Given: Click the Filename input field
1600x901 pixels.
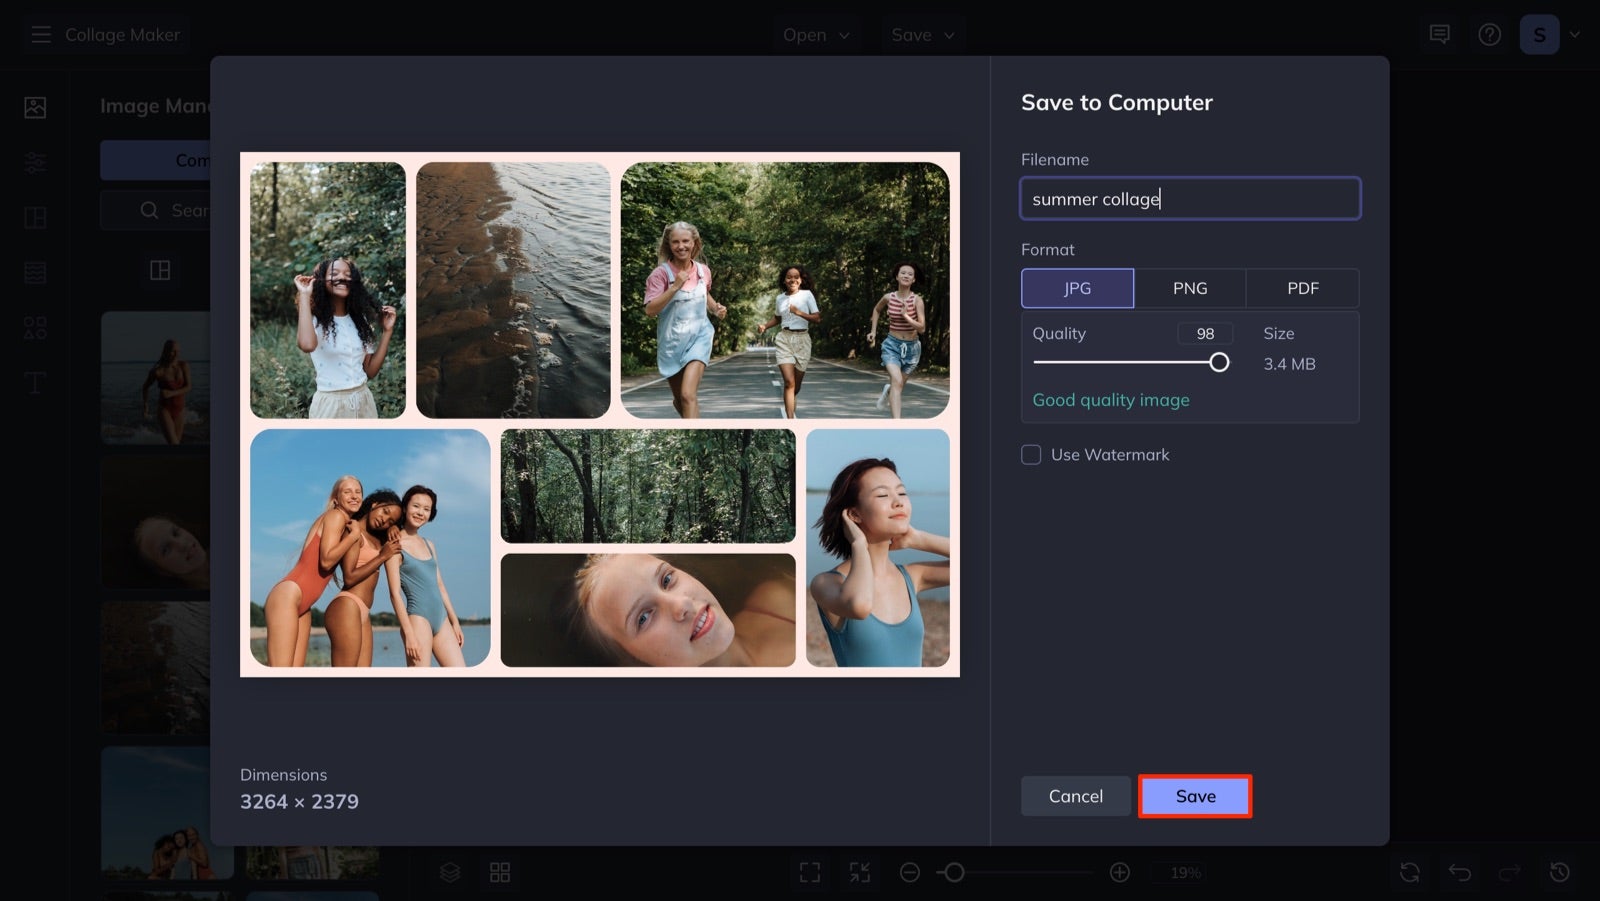Looking at the screenshot, I should pos(1190,198).
